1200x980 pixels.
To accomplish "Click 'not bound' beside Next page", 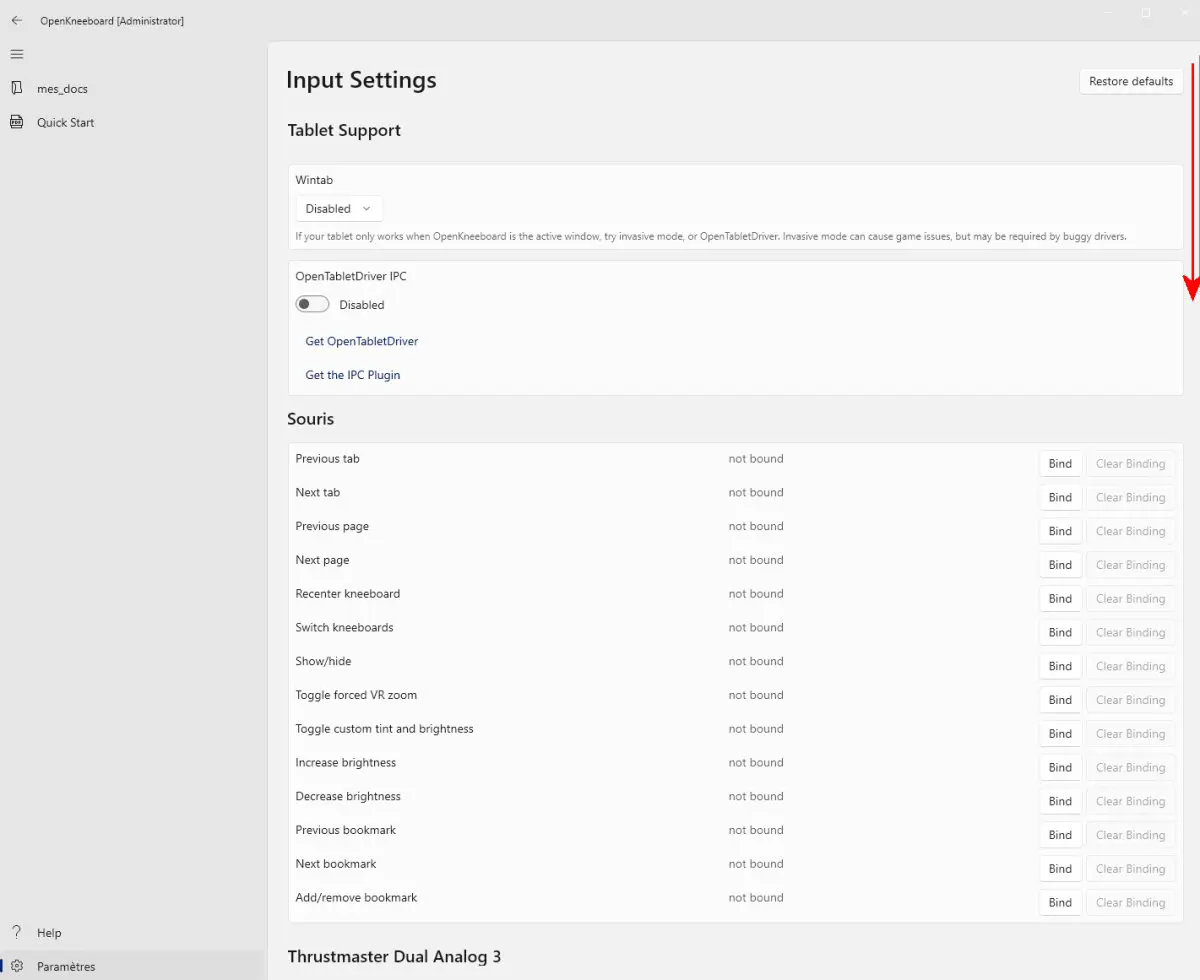I will (756, 560).
